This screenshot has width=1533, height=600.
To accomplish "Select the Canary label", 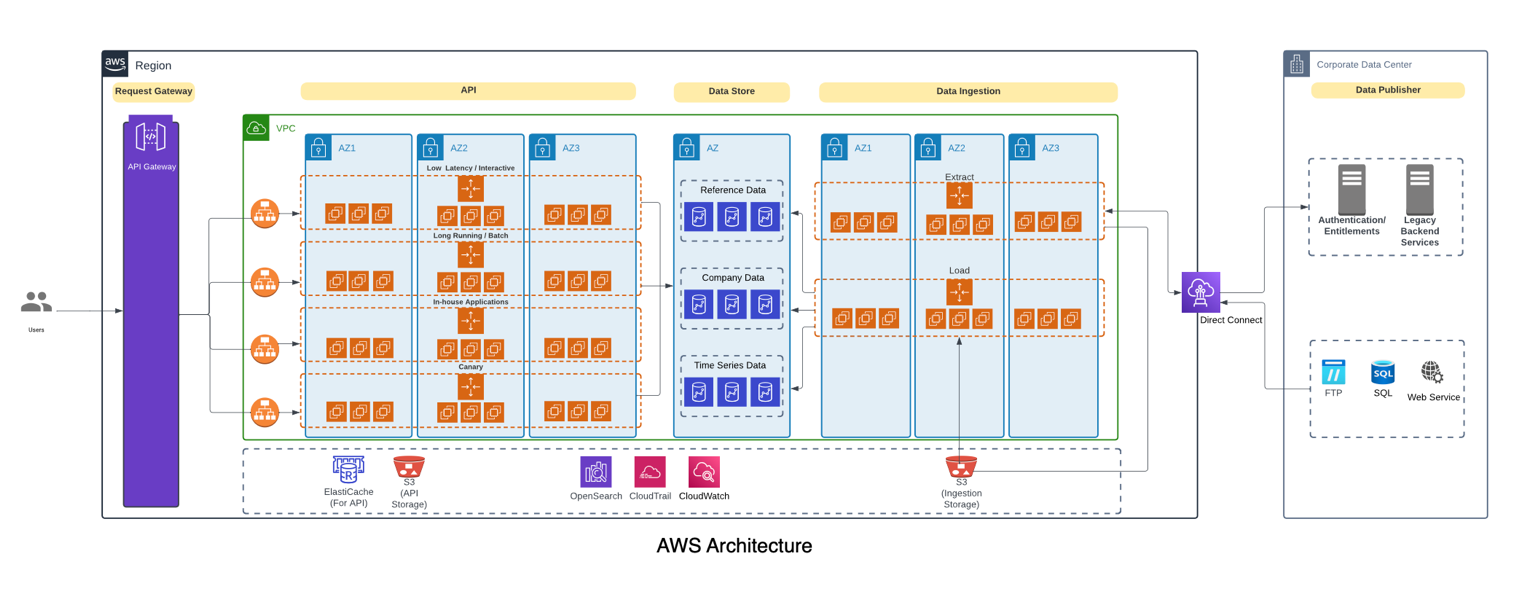I will pyautogui.click(x=471, y=367).
